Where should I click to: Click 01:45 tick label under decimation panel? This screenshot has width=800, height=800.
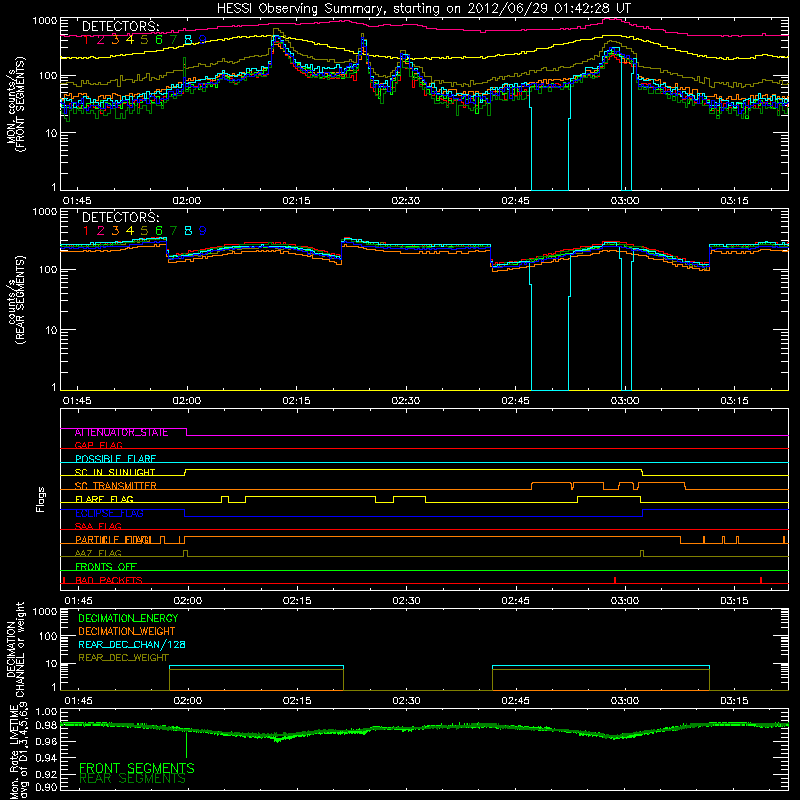(78, 701)
